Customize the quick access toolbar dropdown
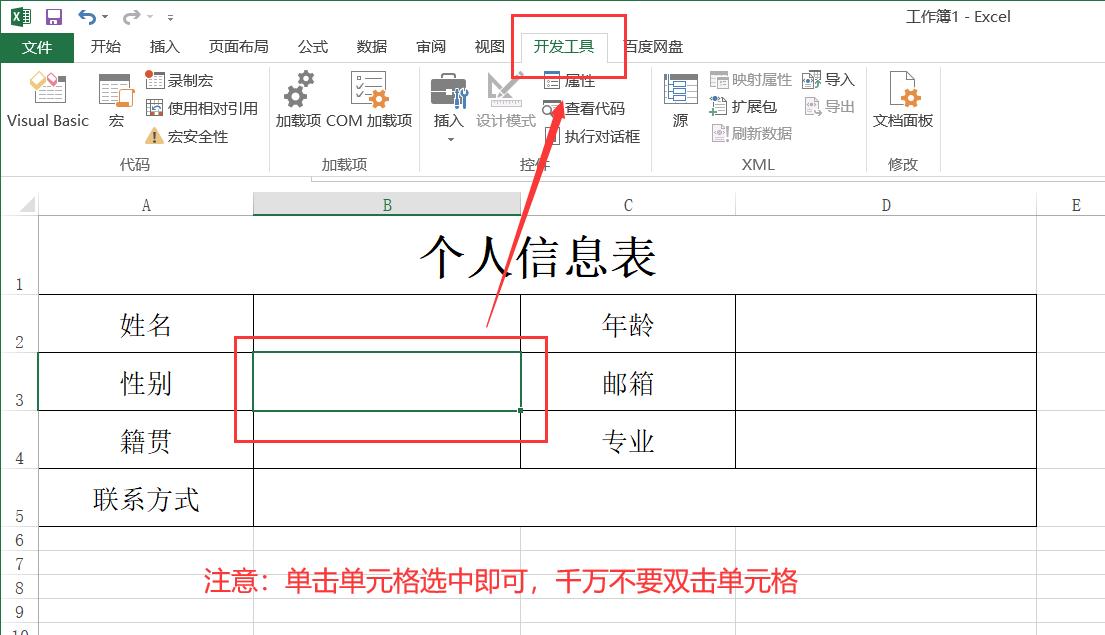1105x635 pixels. tap(170, 17)
